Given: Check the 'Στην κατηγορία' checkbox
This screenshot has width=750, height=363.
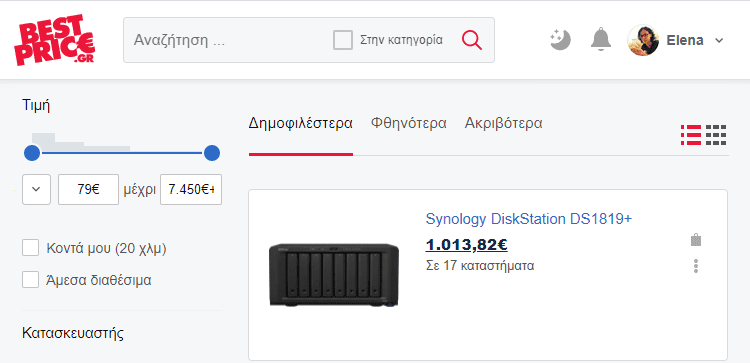Looking at the screenshot, I should [x=343, y=40].
